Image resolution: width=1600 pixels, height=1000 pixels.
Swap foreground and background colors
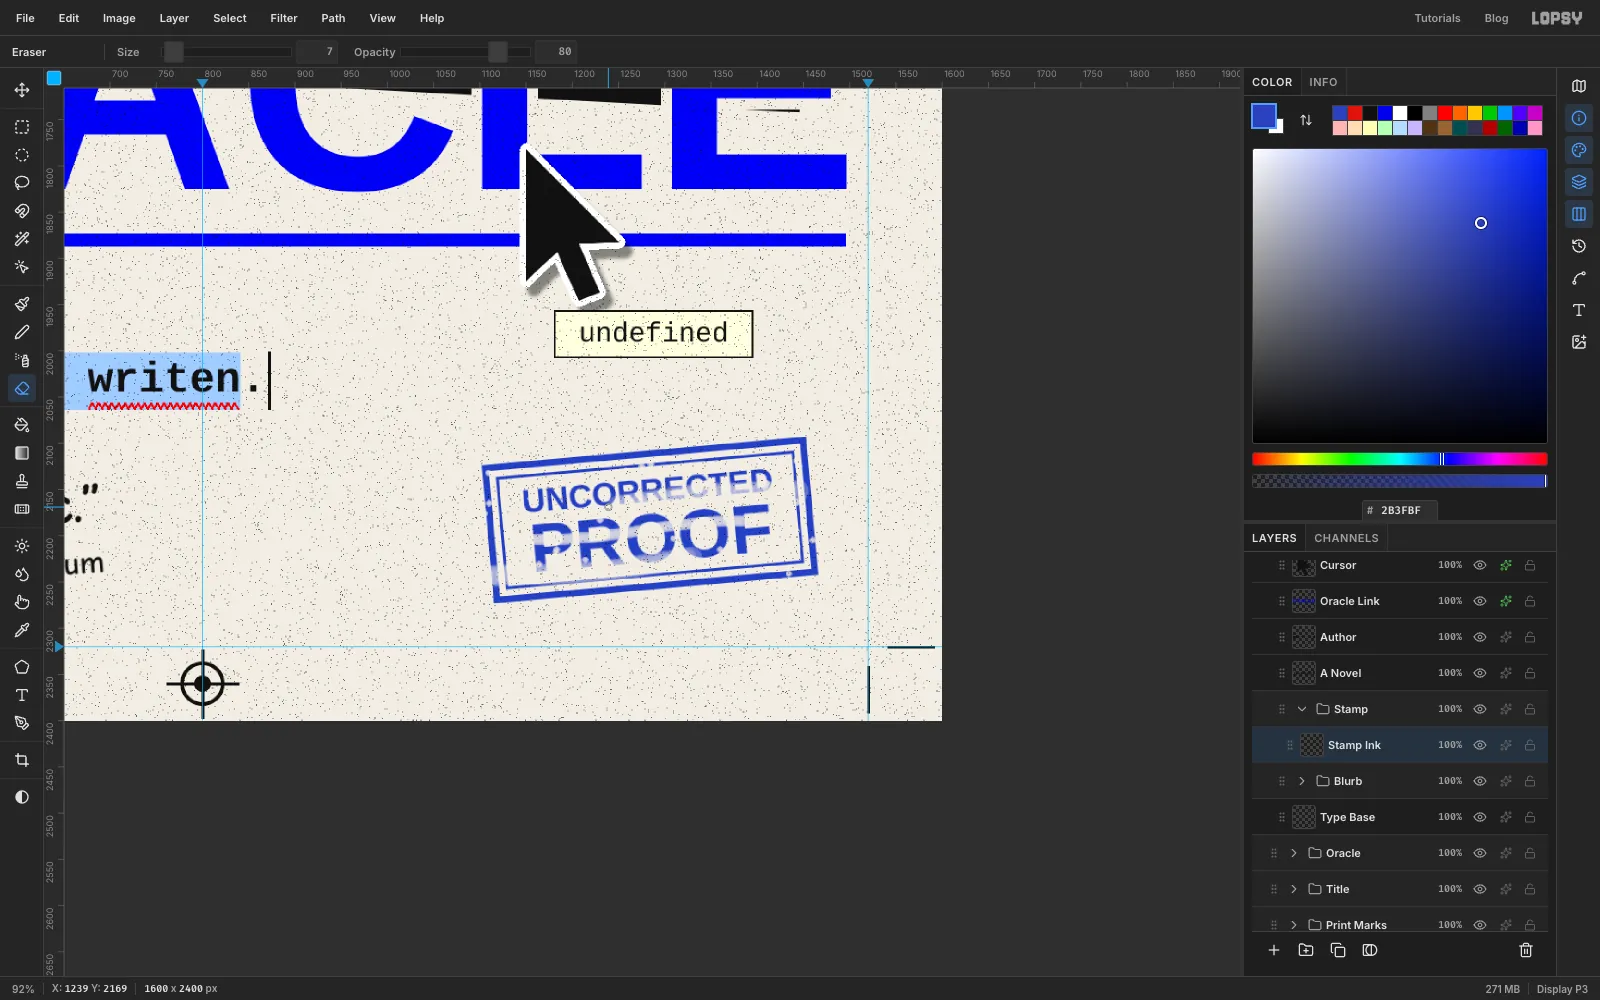pyautogui.click(x=1306, y=120)
